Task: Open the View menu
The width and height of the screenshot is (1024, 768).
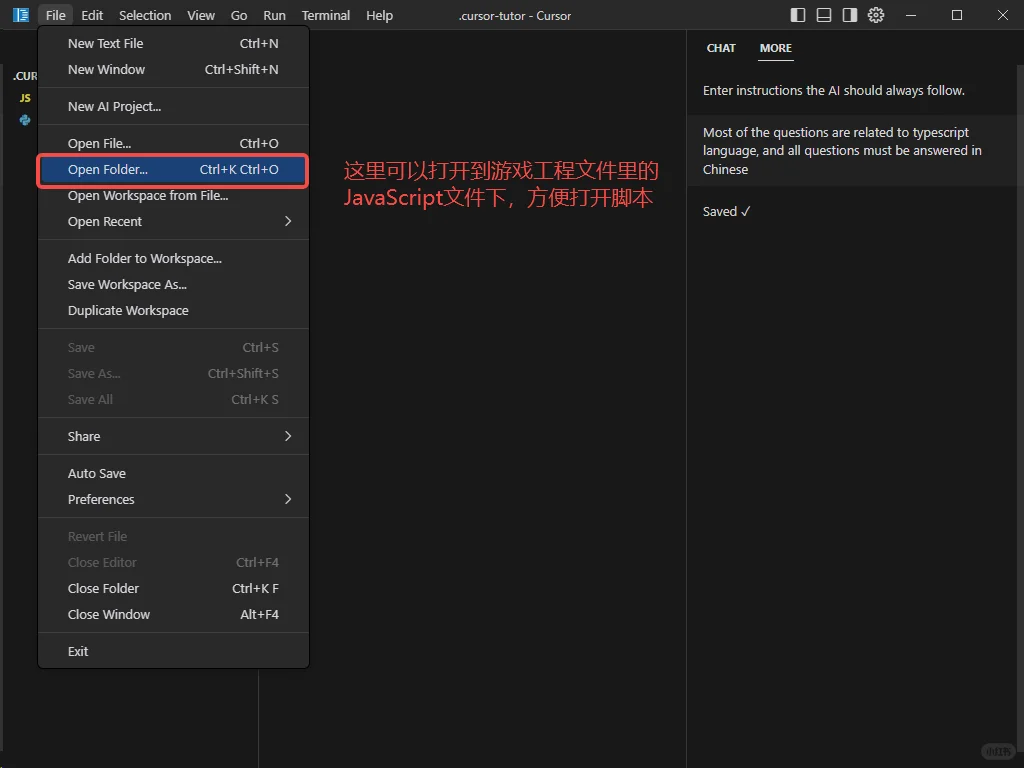Action: (200, 15)
